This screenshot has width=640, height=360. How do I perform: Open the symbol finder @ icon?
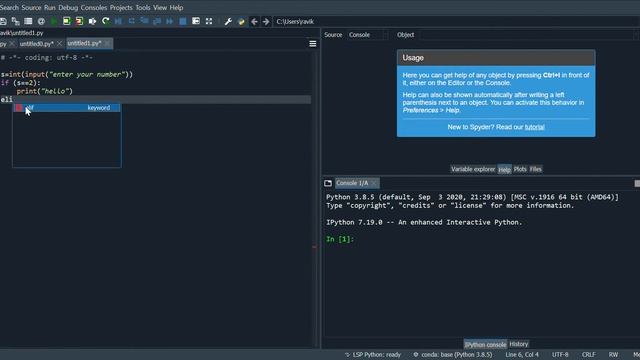[41, 21]
